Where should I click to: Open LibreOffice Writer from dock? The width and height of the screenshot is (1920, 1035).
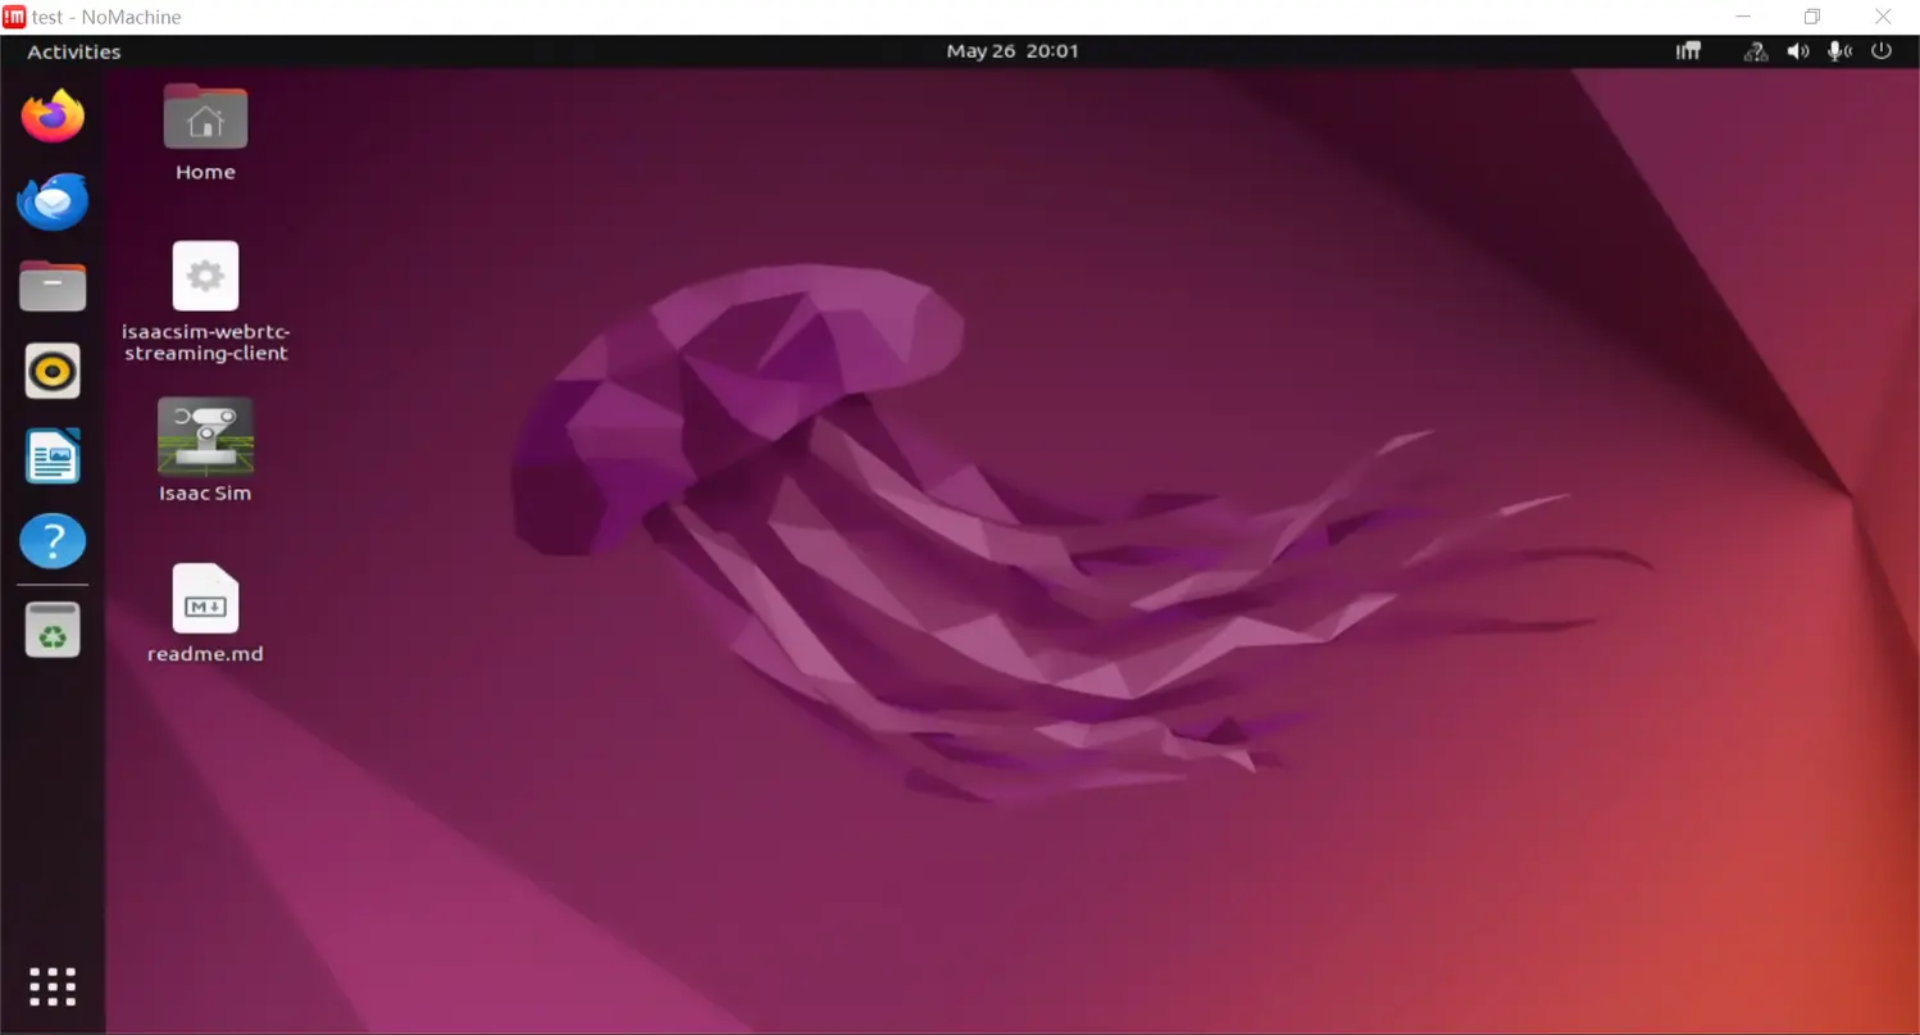pos(53,457)
